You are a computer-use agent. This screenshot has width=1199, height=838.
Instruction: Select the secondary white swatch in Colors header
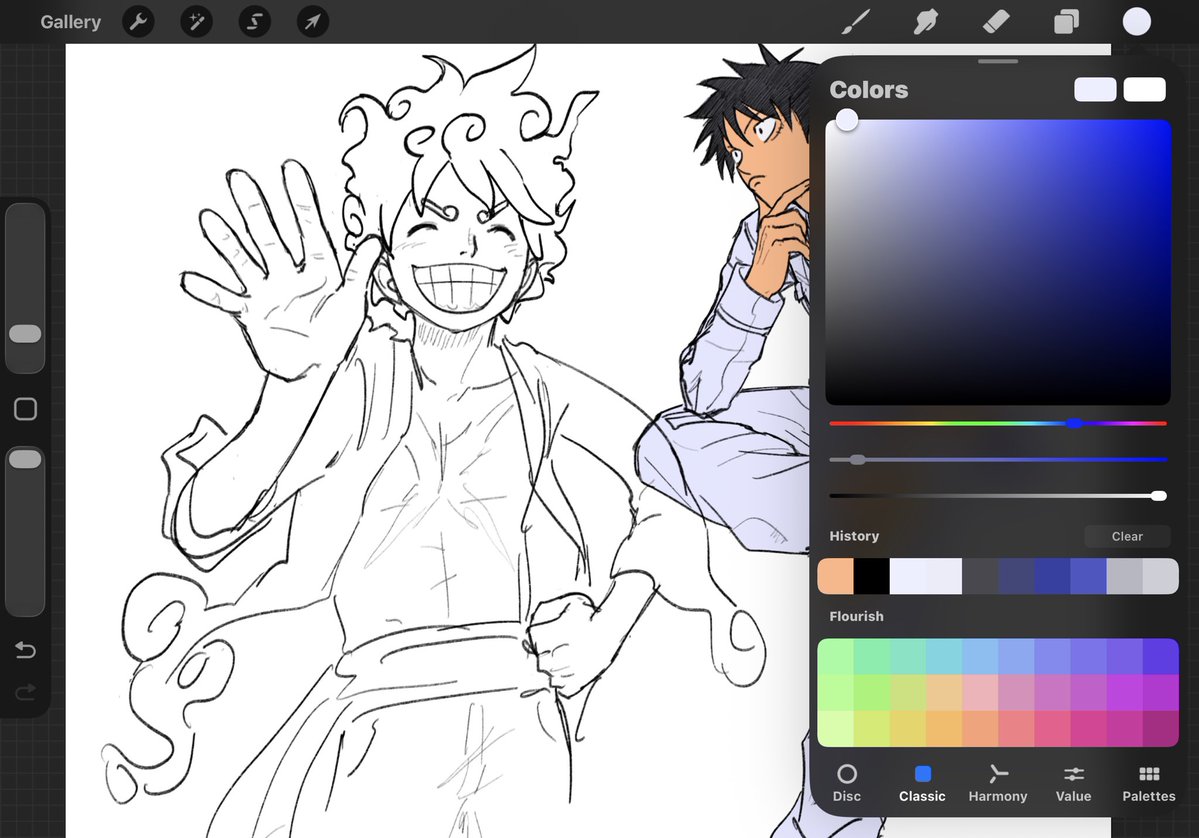tap(1145, 89)
